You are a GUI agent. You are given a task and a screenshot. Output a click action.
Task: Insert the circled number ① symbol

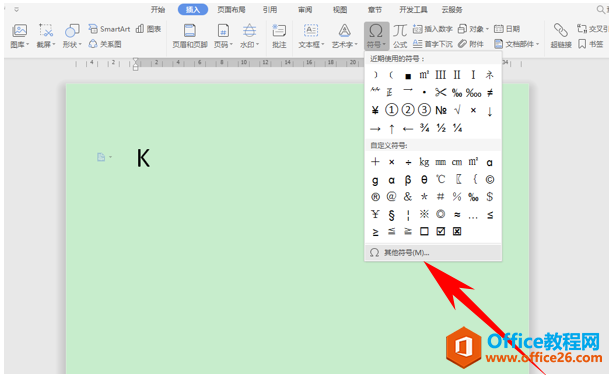[x=392, y=110]
